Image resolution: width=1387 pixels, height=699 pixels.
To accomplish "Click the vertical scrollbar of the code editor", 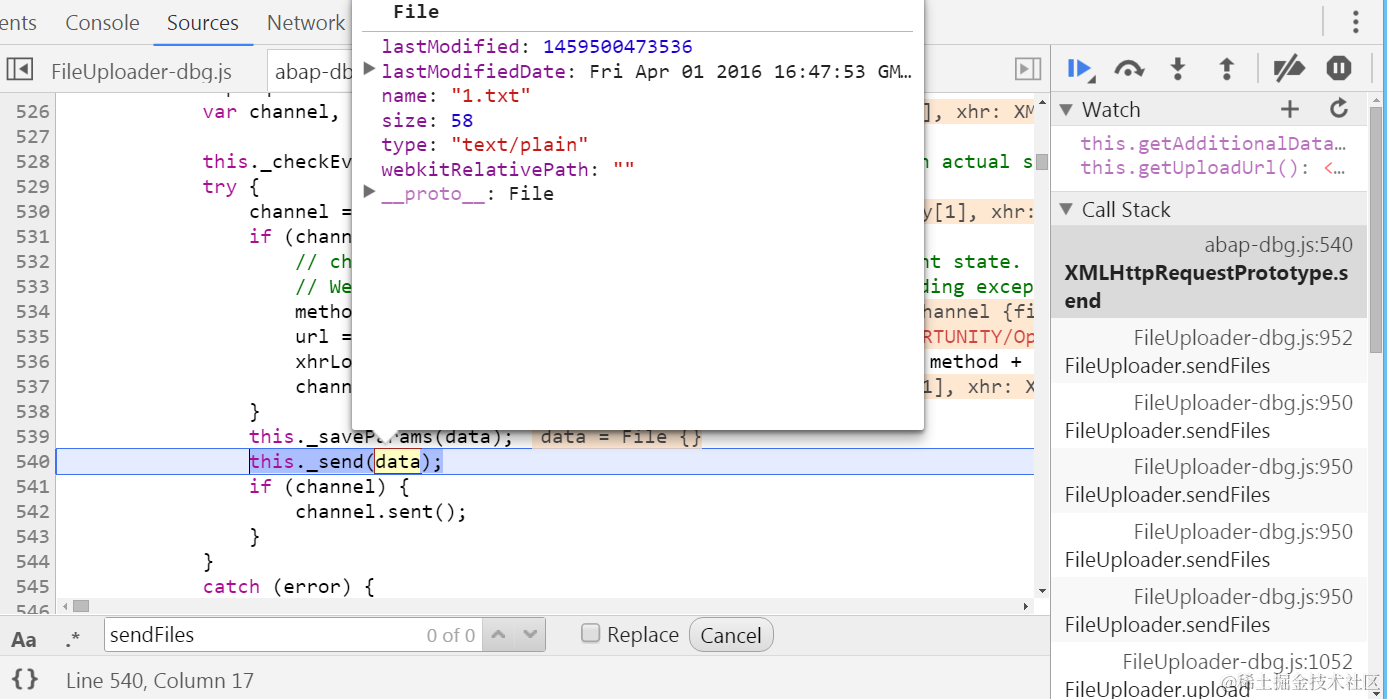I will (x=1042, y=162).
